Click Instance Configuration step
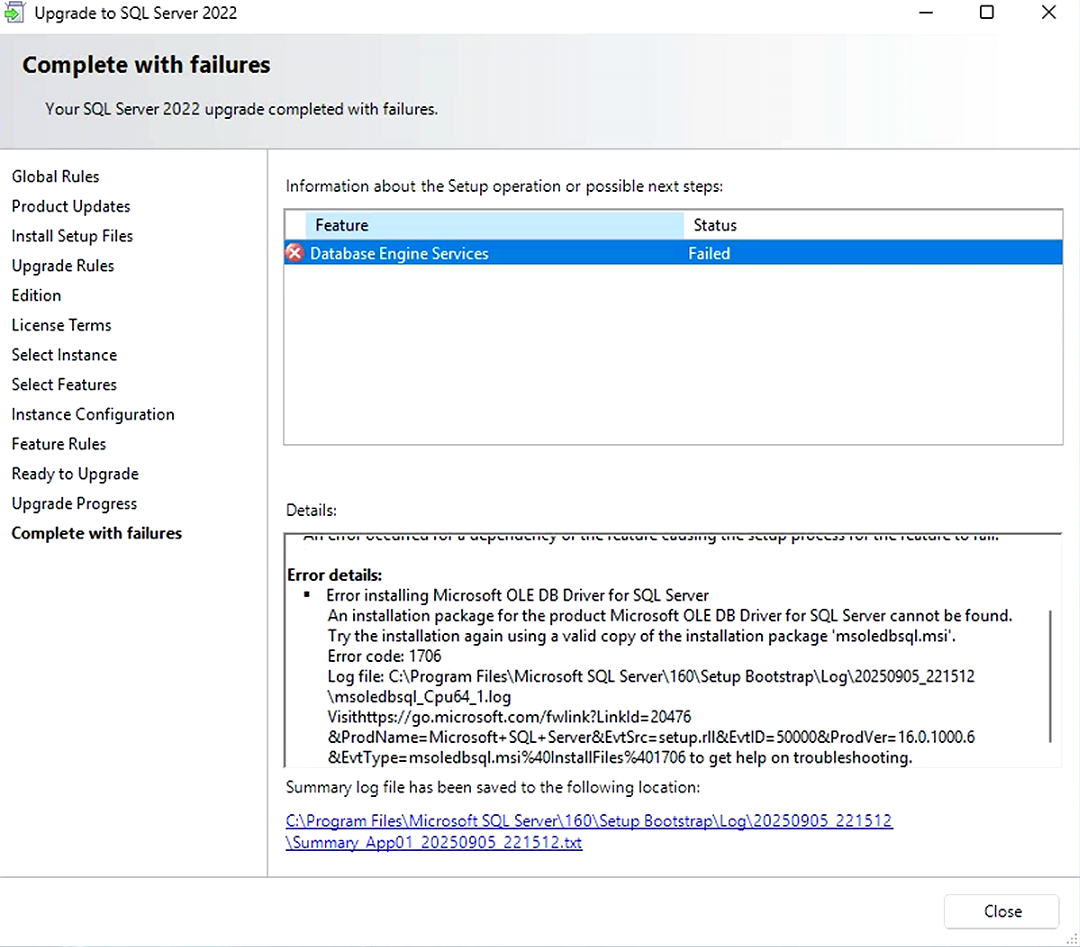Screen dimensions: 1080x947 (x=93, y=414)
